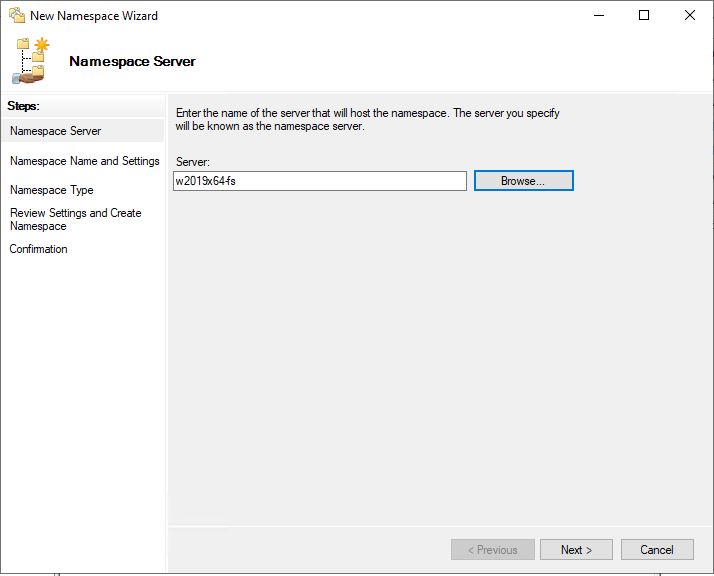Click the namespace server instruction text
Image resolution: width=714 pixels, height=576 pixels.
coord(367,119)
